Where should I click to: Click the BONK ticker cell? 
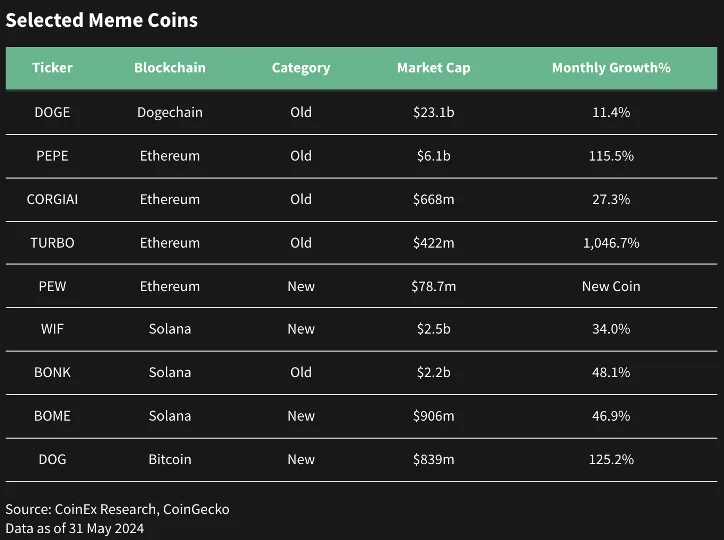tap(52, 372)
